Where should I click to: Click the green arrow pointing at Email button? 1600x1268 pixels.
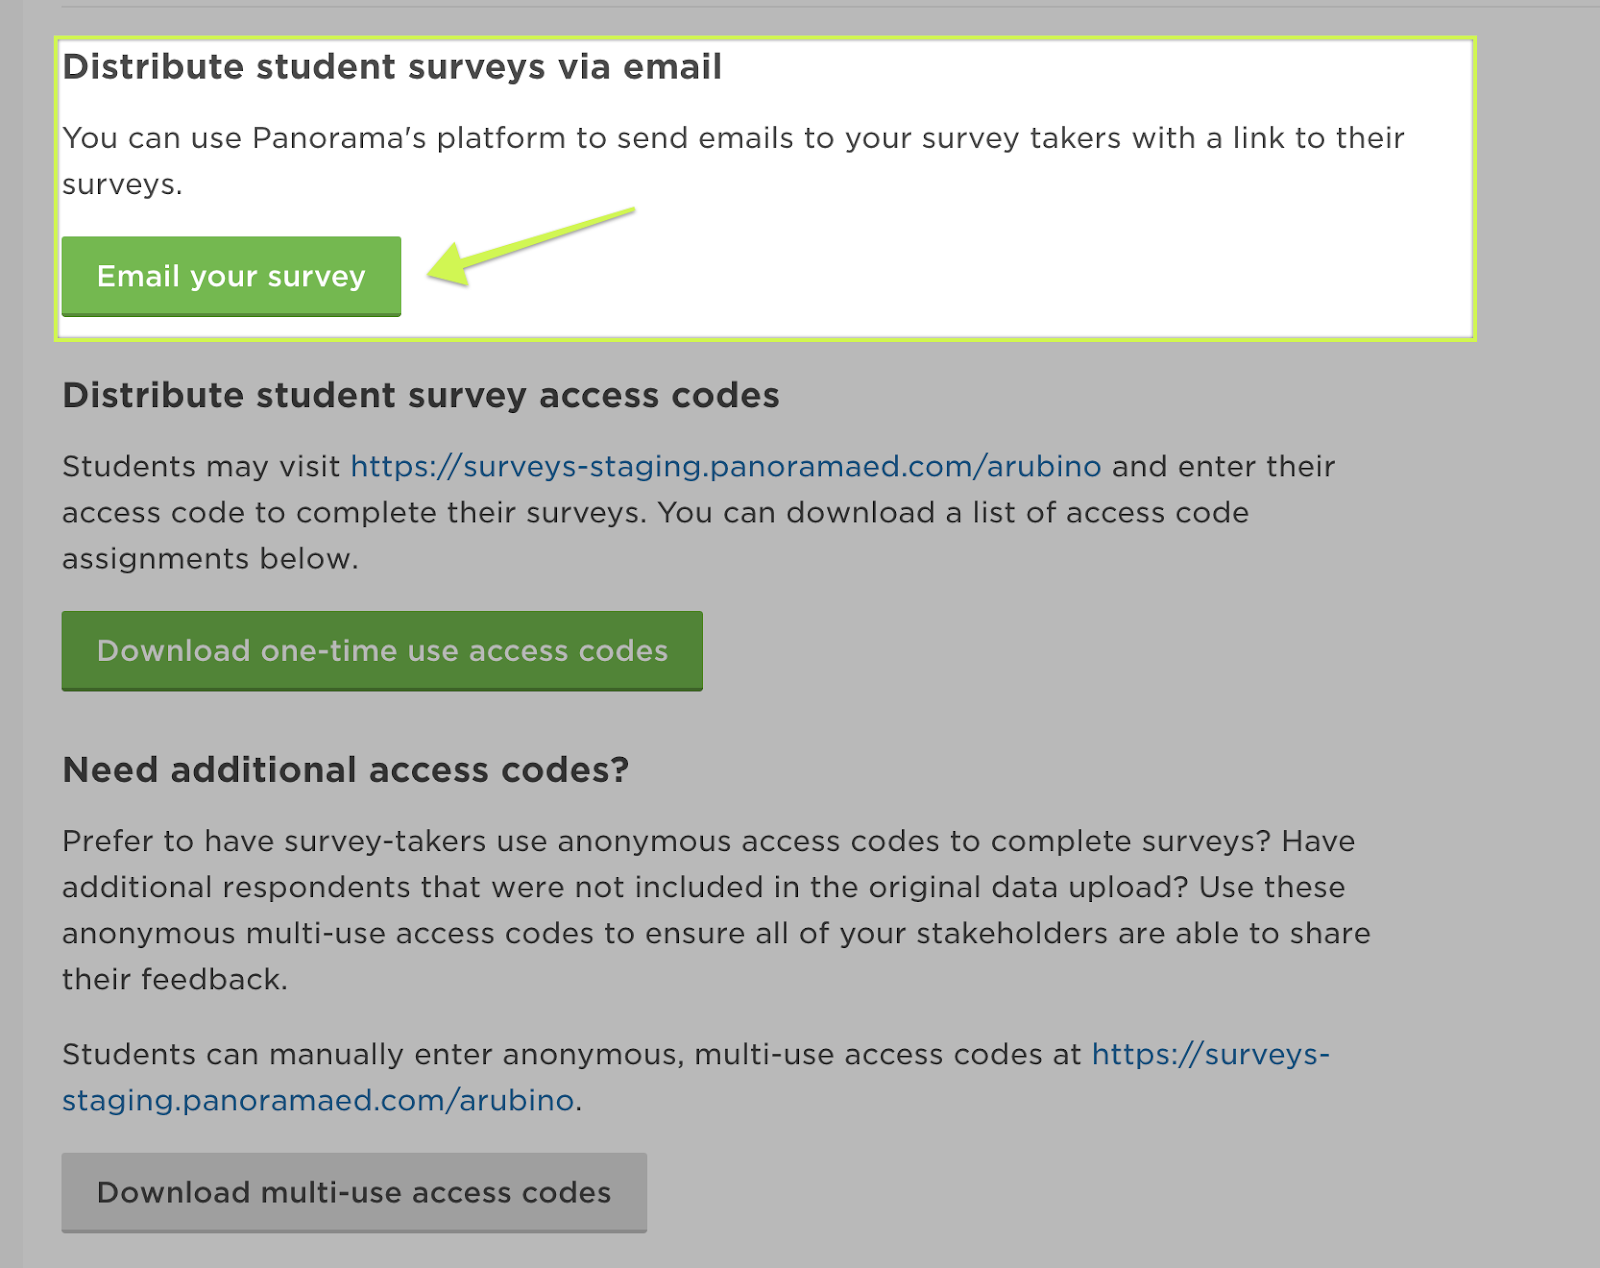530,244
